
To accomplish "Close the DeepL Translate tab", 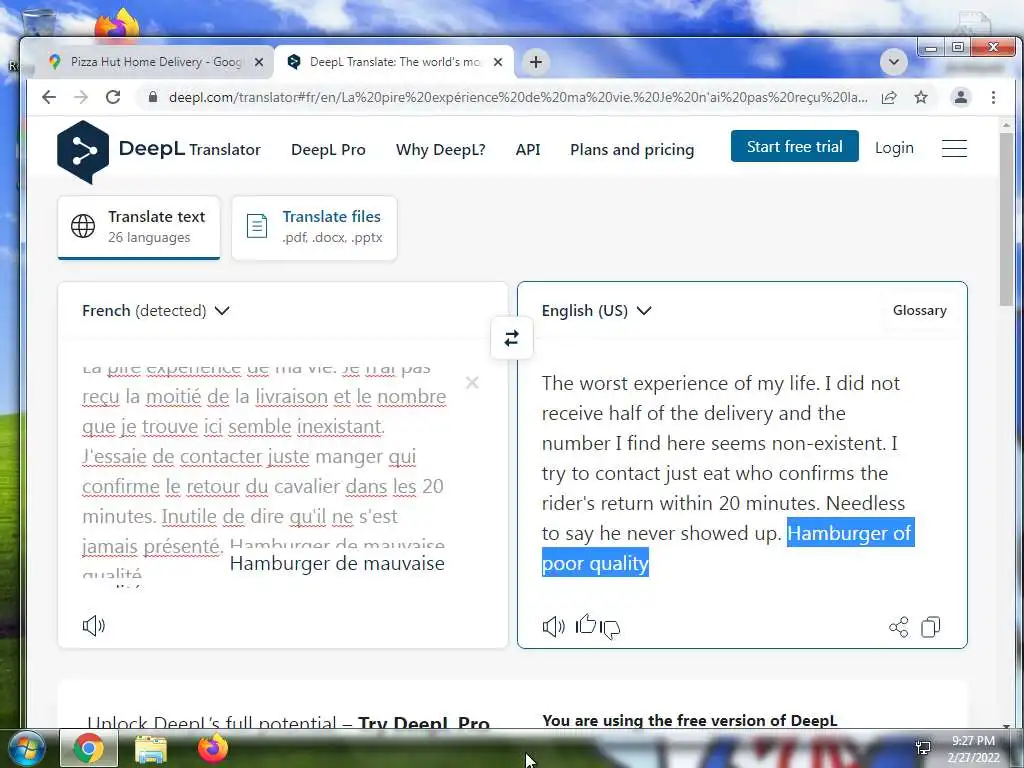I will [x=498, y=62].
